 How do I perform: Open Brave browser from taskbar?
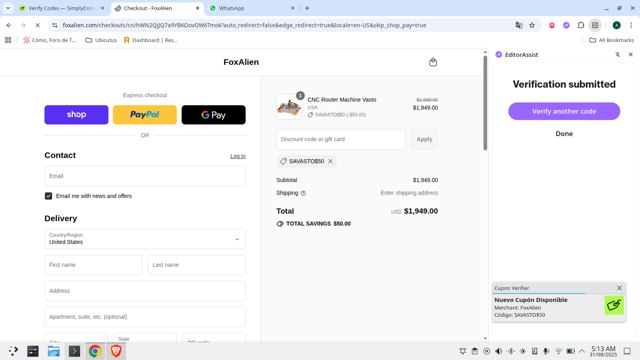(x=116, y=351)
